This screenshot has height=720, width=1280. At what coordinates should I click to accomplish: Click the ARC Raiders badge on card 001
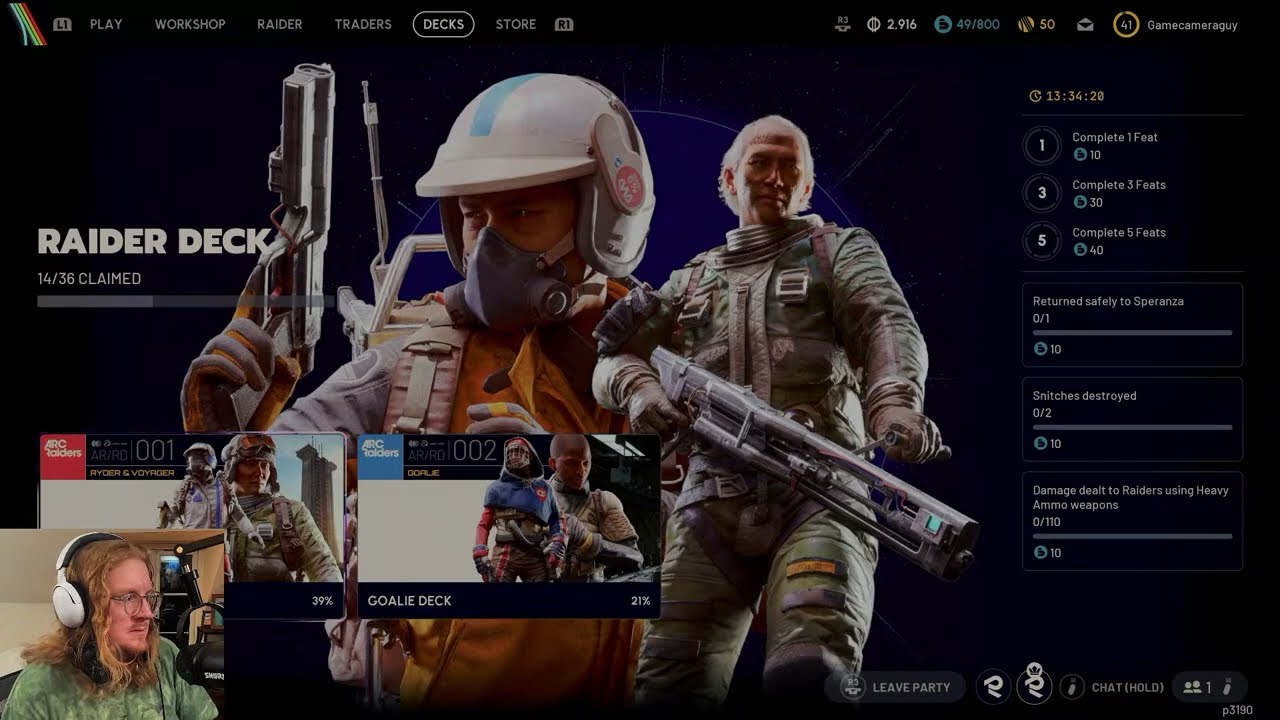tap(62, 457)
